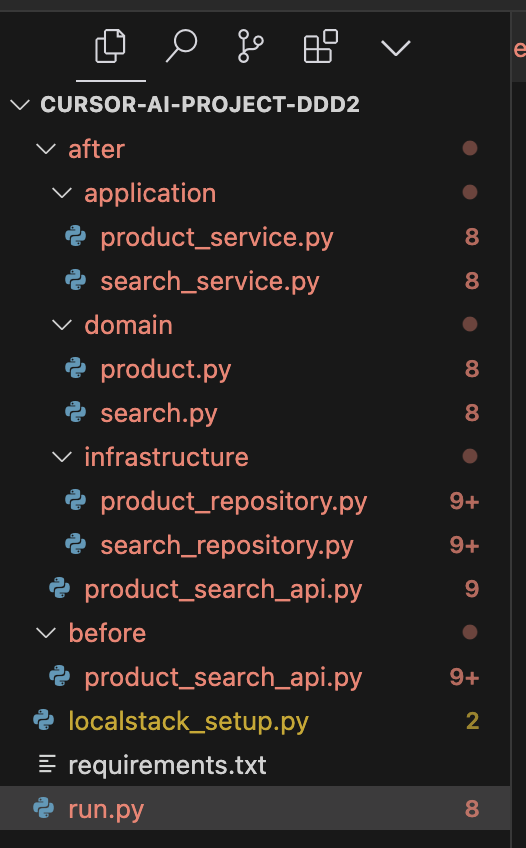The image size is (526, 848).
Task: Collapse the after folder chevron
Action: coord(46,149)
